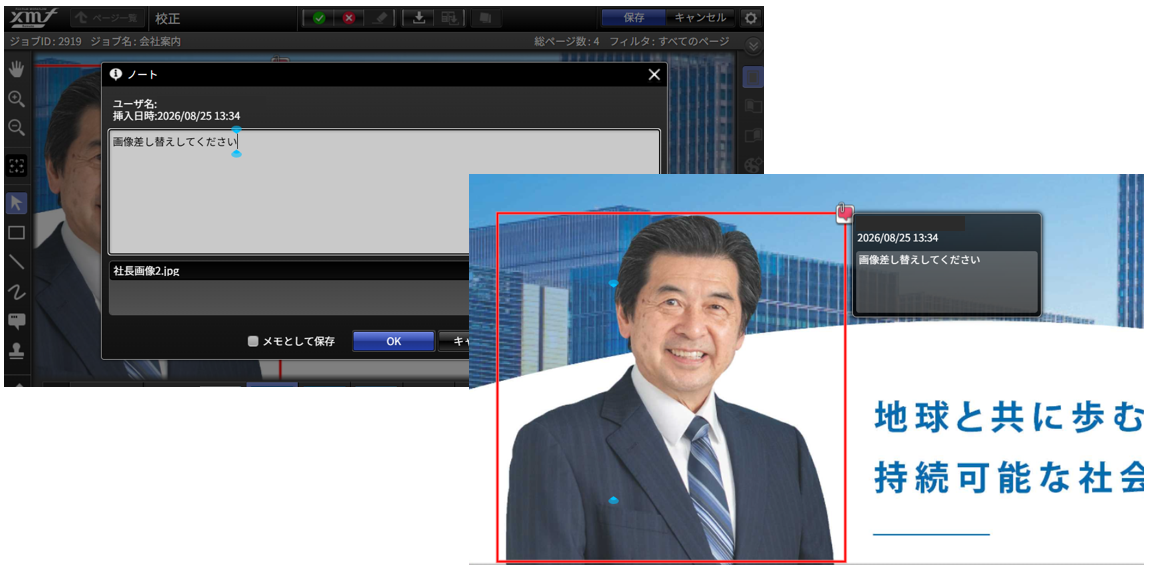Click the green checkmark approve icon
The height and width of the screenshot is (569, 1151).
[x=319, y=18]
